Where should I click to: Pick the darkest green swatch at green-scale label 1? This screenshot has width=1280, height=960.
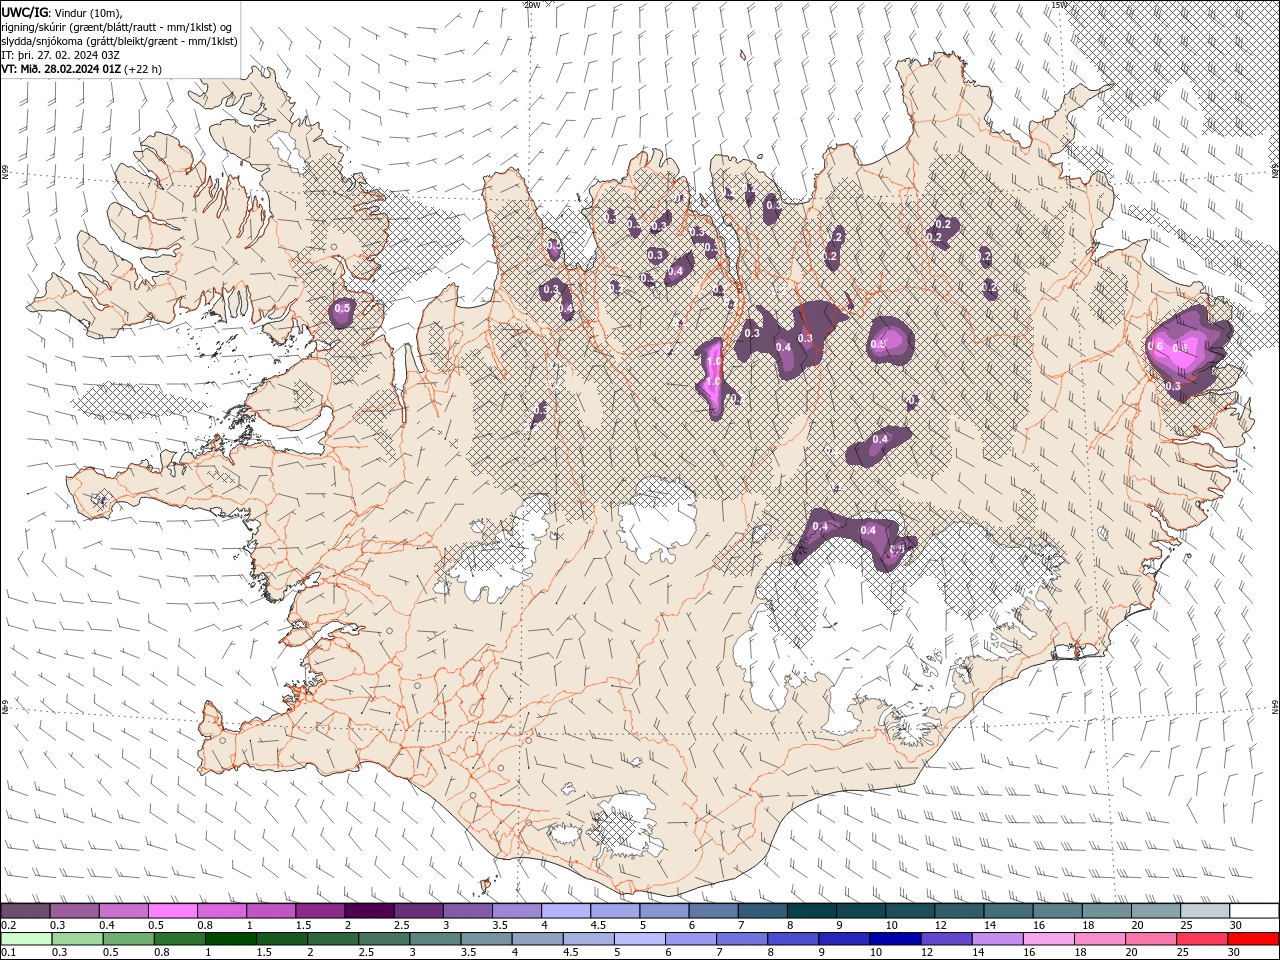tap(230, 939)
